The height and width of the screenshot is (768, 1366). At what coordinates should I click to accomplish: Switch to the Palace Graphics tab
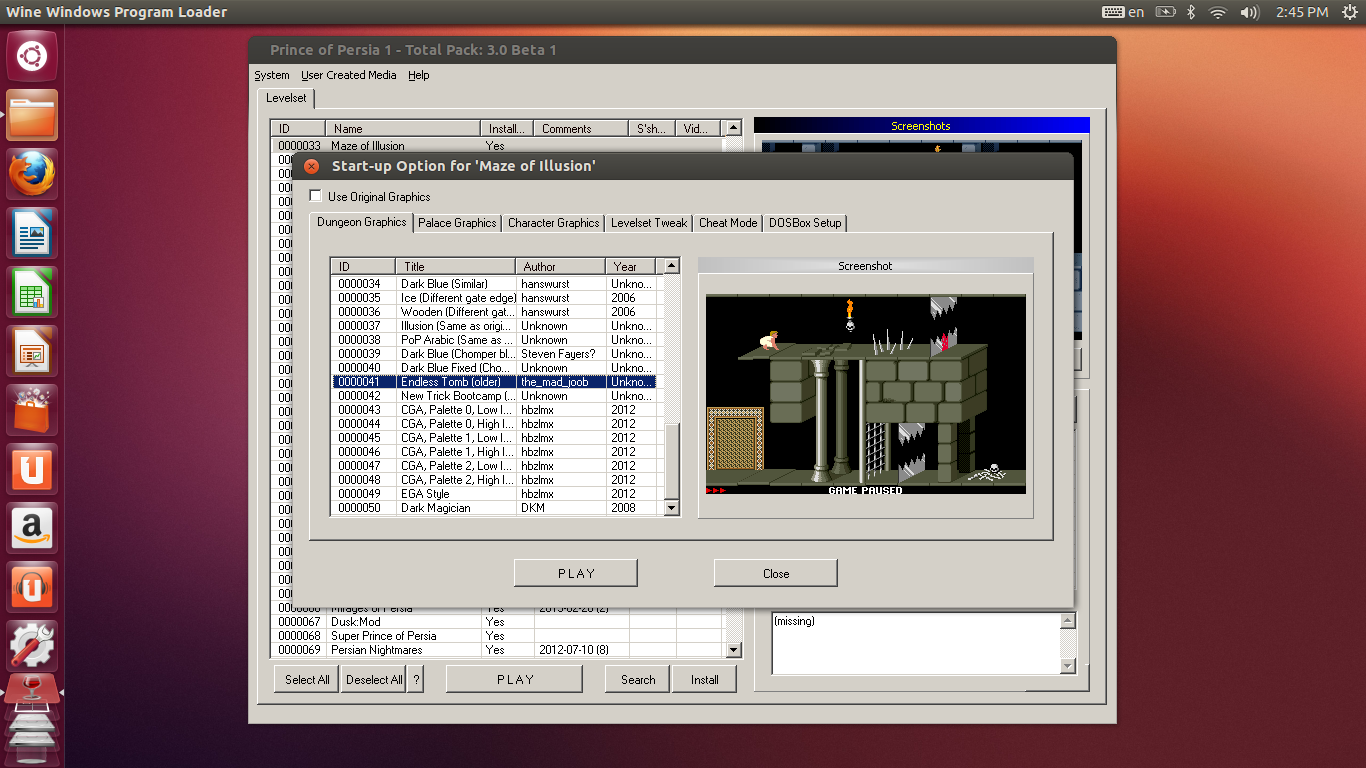(x=457, y=223)
